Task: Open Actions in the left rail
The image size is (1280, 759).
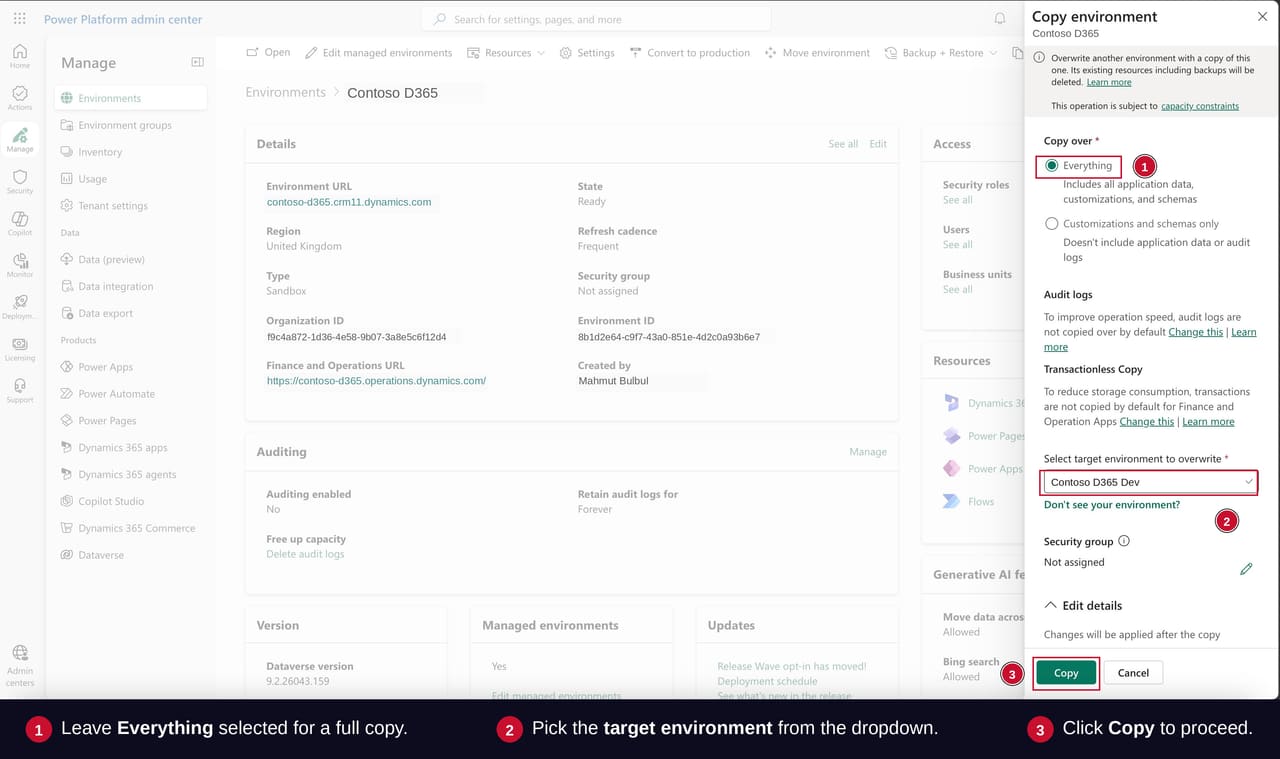Action: 20,98
